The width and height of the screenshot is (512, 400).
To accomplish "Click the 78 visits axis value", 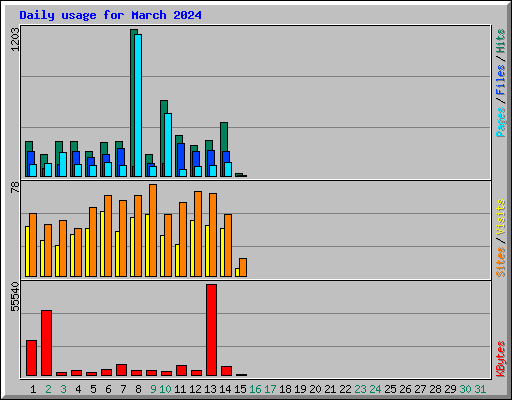I will pyautogui.click(x=15, y=187).
